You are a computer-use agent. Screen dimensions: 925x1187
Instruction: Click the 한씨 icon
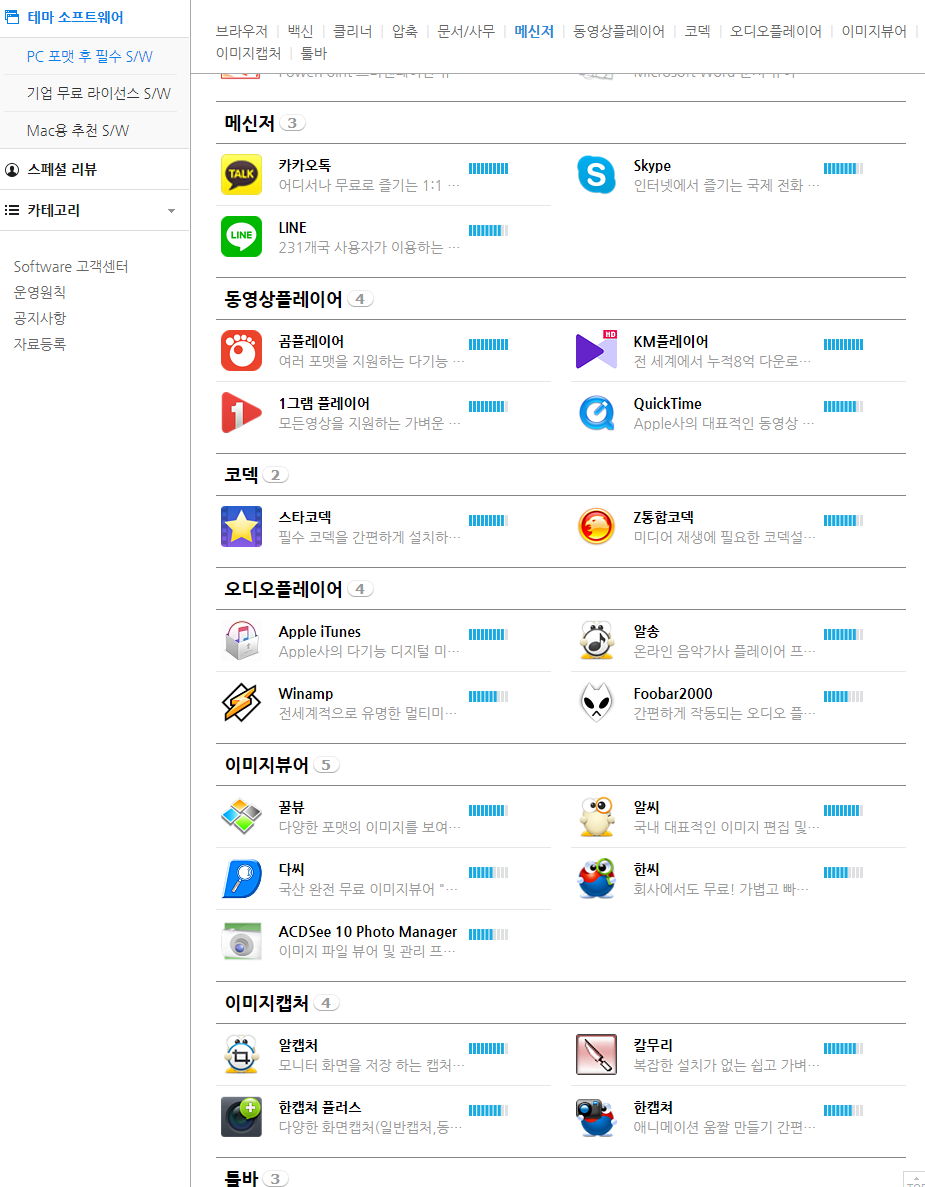pyautogui.click(x=596, y=878)
